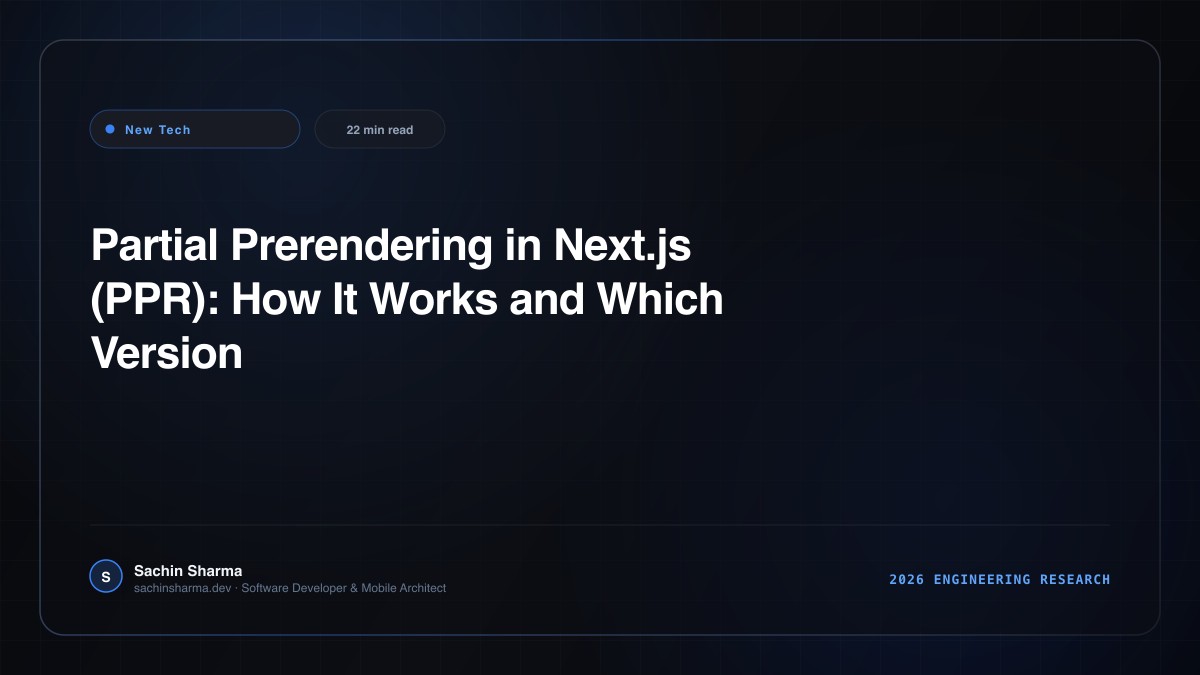Screen dimensions: 1200x675
Task: Select the author name "Sachin Sharma"
Action: (188, 570)
